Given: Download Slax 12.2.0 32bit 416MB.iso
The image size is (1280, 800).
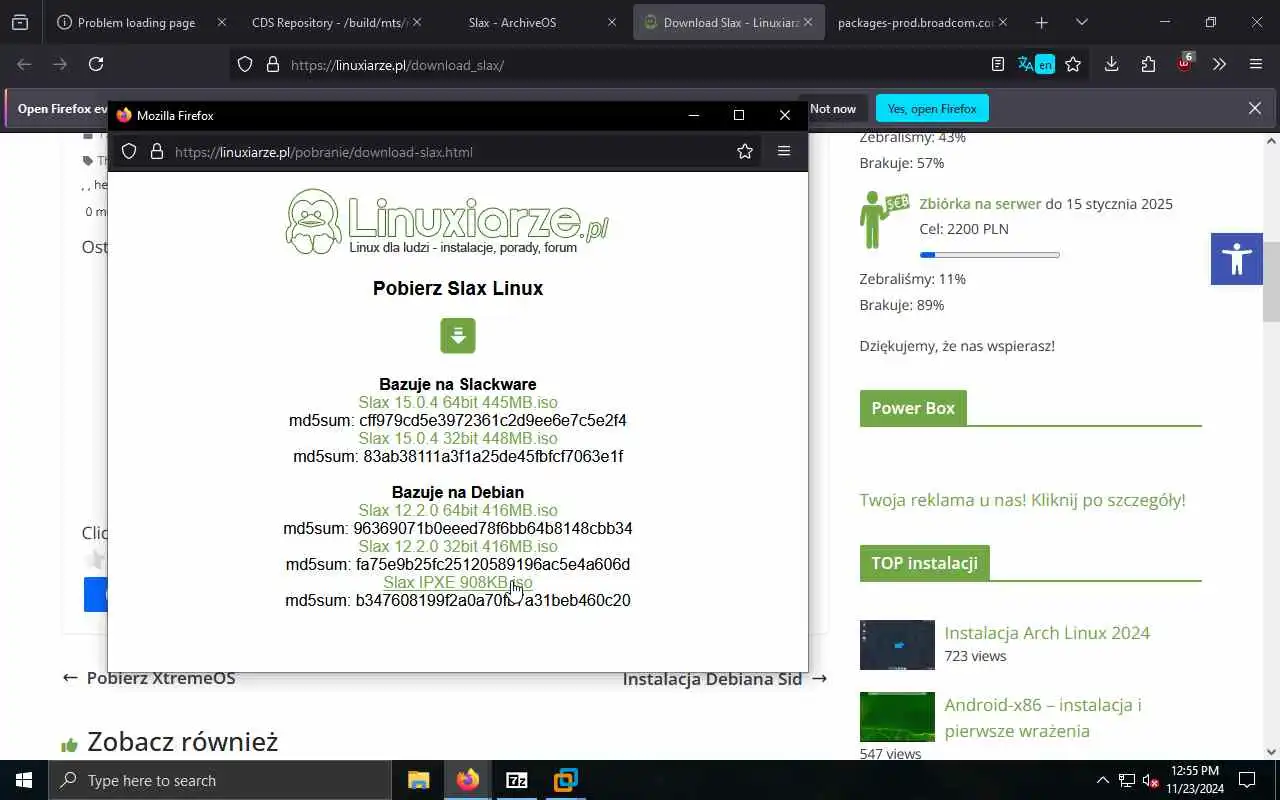Looking at the screenshot, I should pyautogui.click(x=458, y=546).
